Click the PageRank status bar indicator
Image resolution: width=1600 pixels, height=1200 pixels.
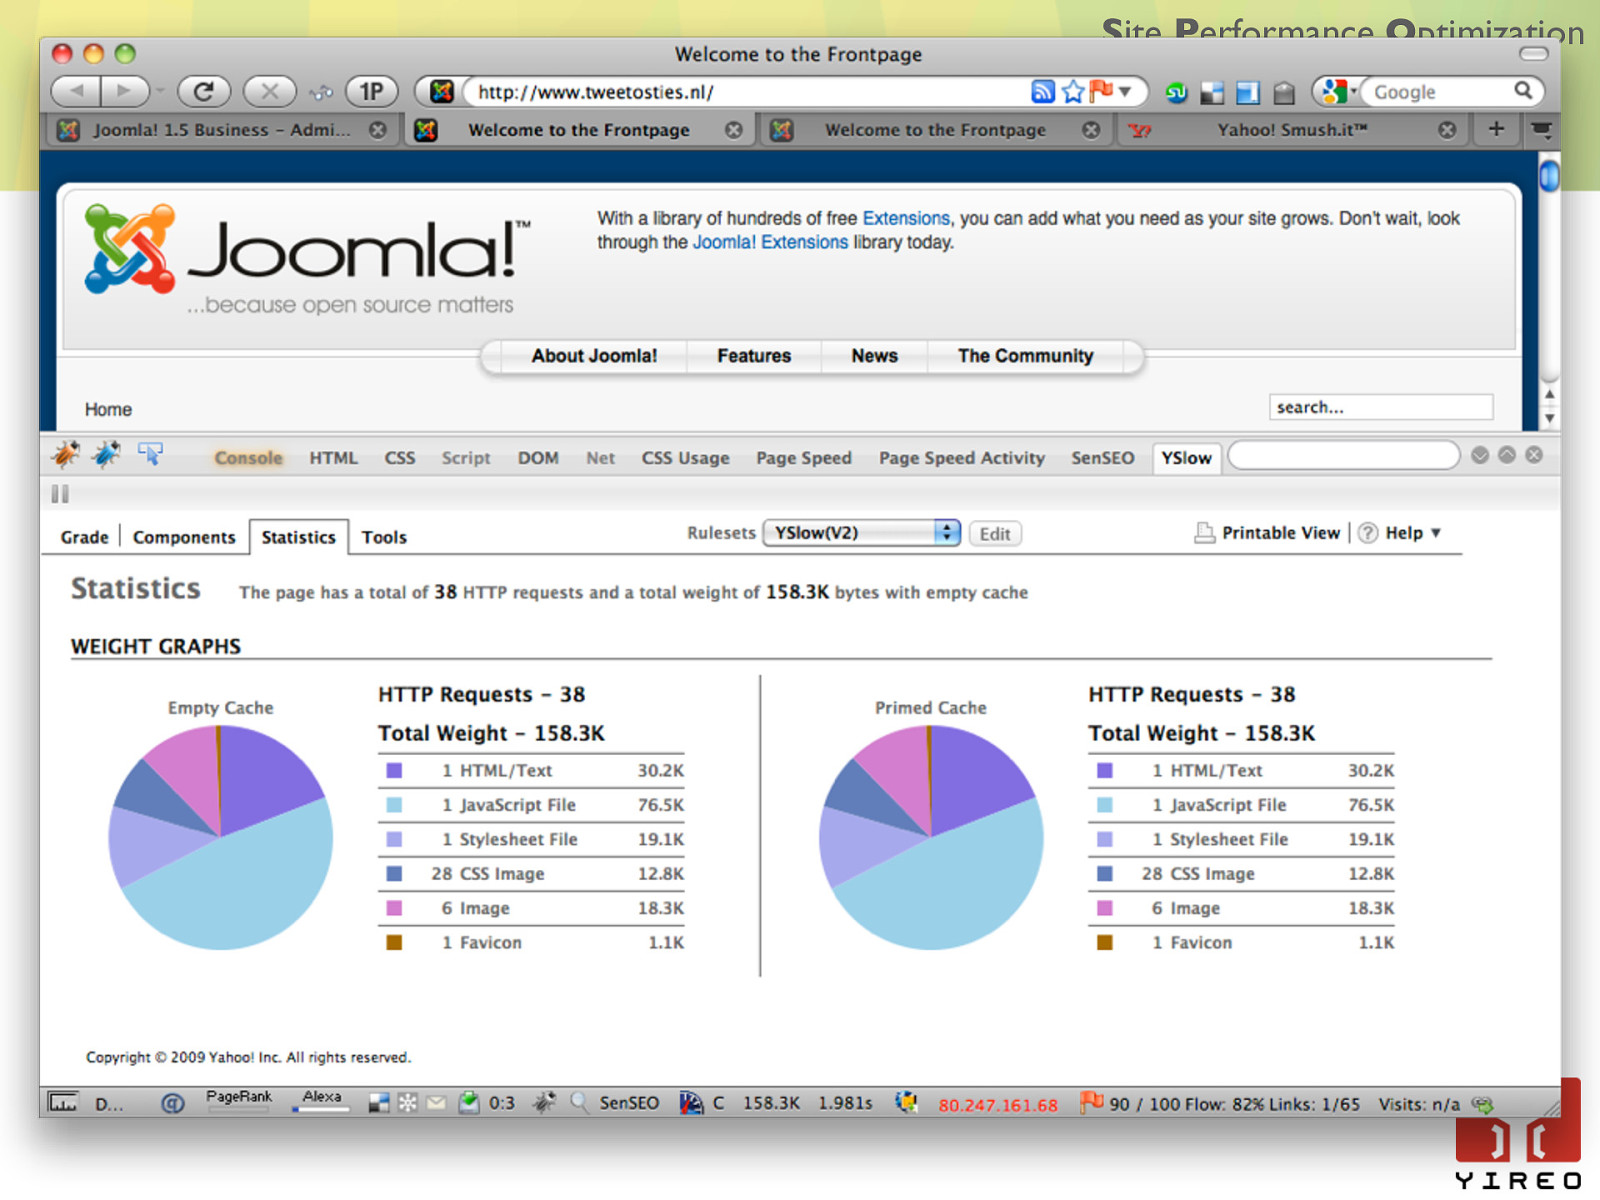coord(239,1101)
